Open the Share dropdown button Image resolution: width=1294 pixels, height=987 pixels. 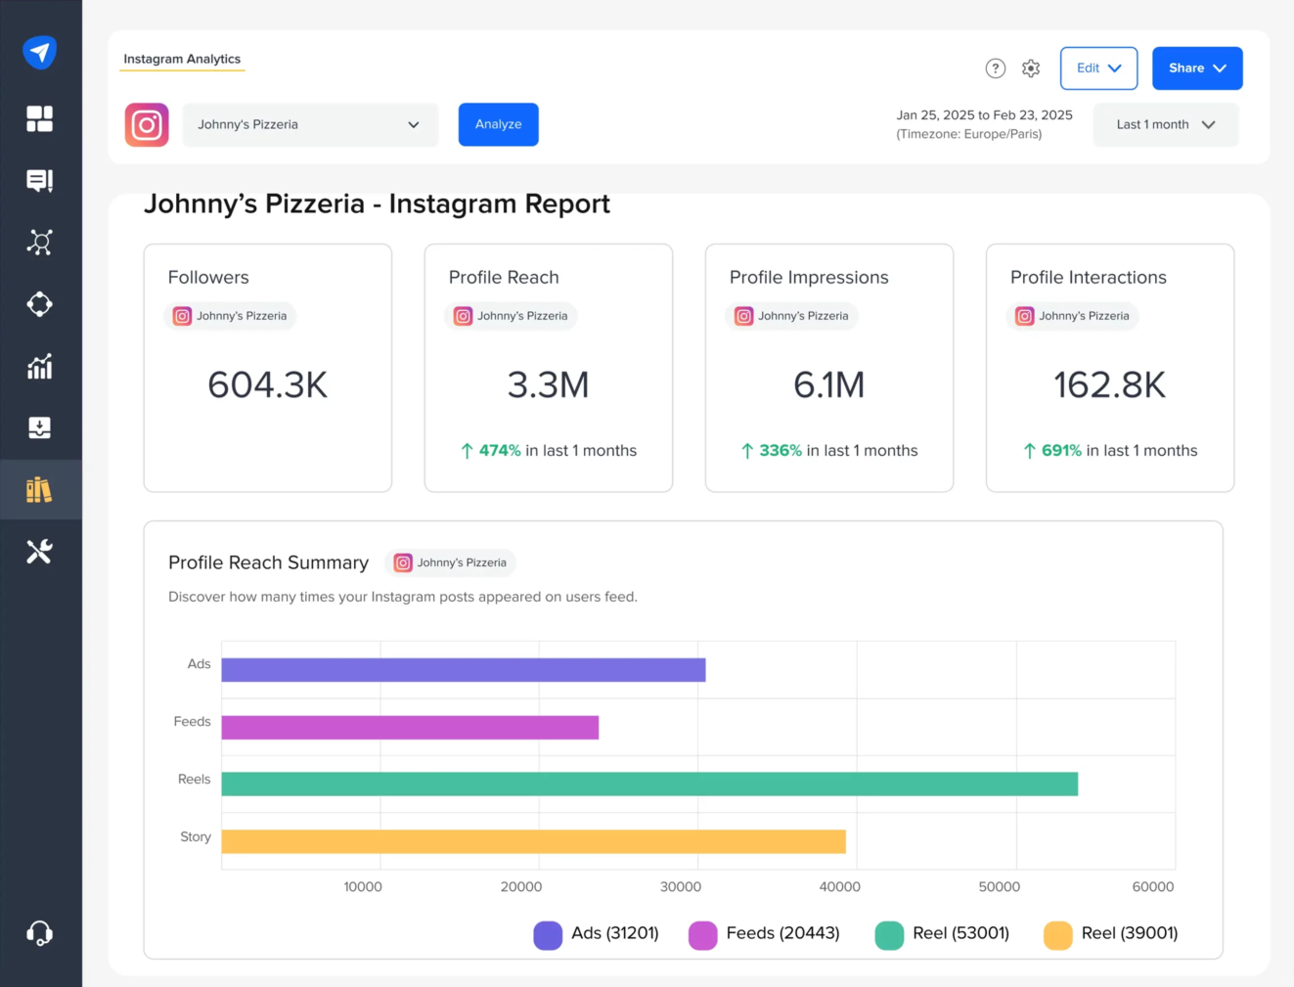pos(1196,68)
